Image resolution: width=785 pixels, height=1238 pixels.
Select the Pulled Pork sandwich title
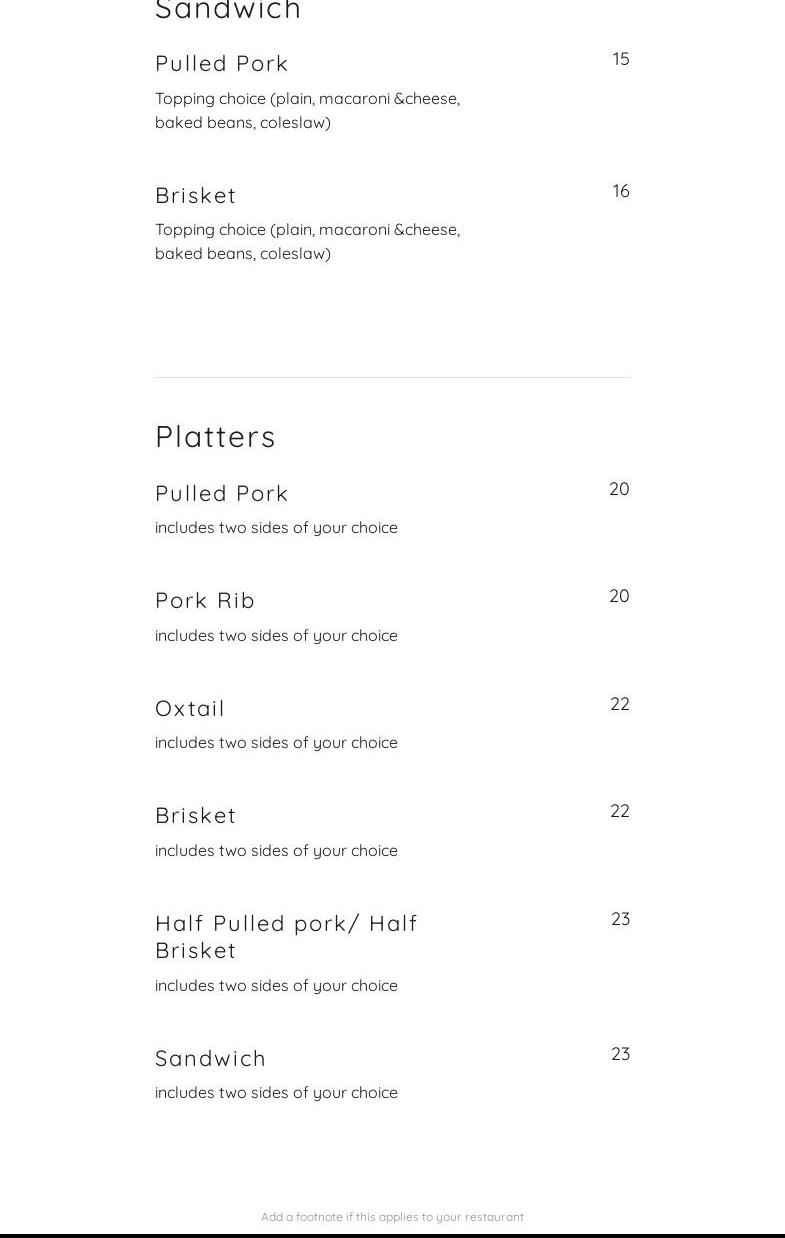(222, 64)
